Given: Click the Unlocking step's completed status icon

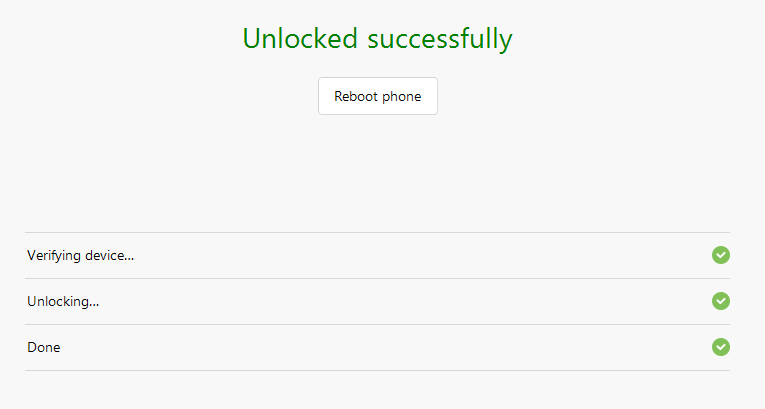Looking at the screenshot, I should coord(720,301).
